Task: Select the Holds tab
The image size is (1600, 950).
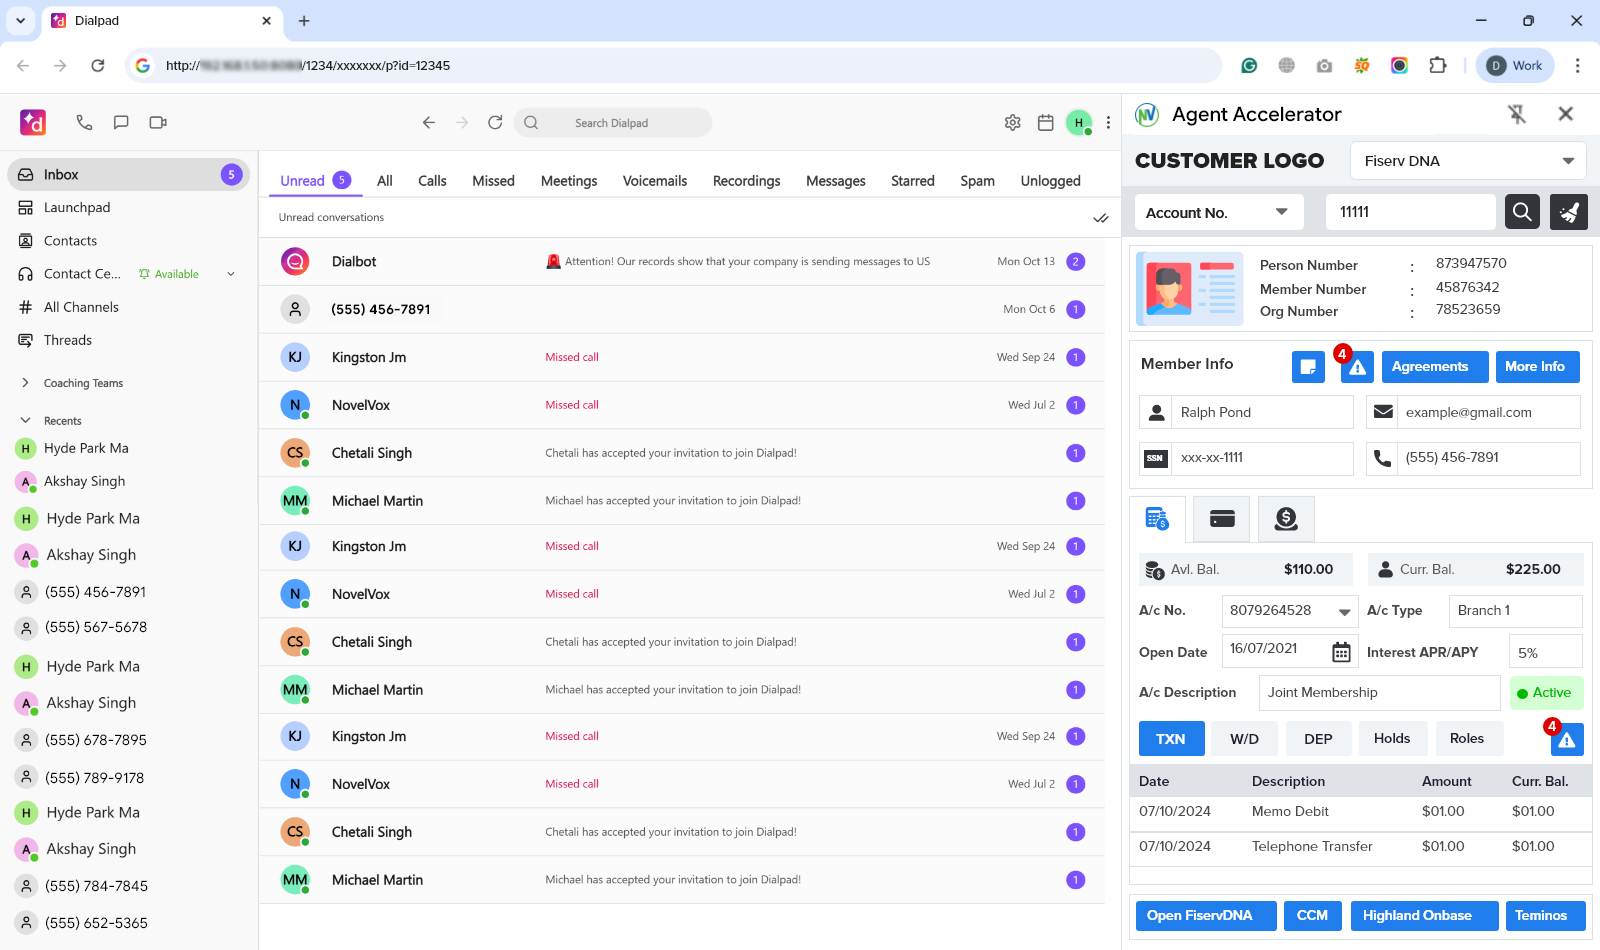Action: click(1392, 739)
